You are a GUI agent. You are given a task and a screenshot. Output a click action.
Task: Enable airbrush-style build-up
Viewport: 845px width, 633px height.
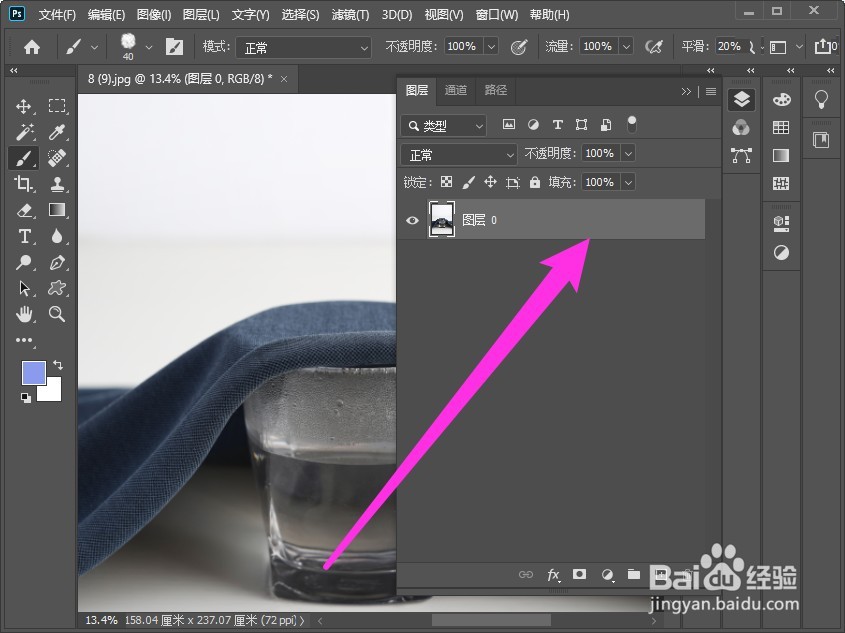pos(654,47)
